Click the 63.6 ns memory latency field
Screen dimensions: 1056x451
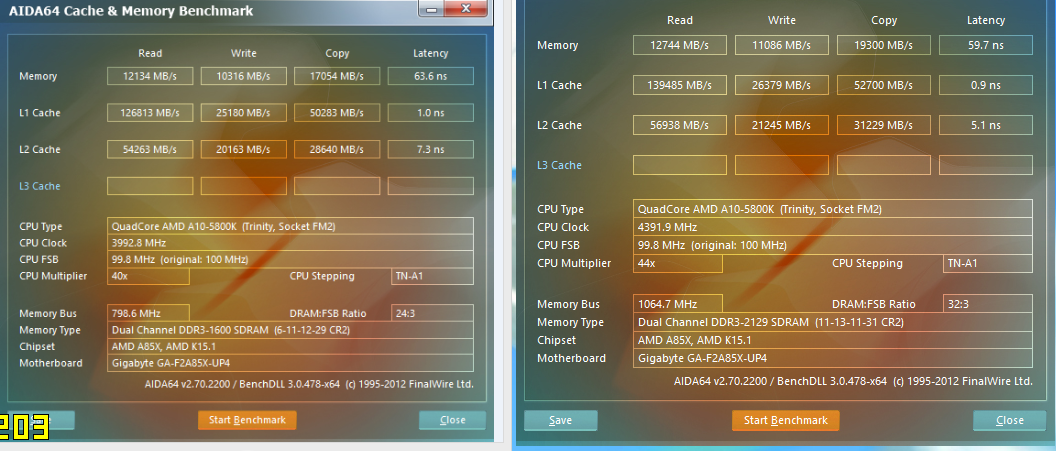pos(430,76)
